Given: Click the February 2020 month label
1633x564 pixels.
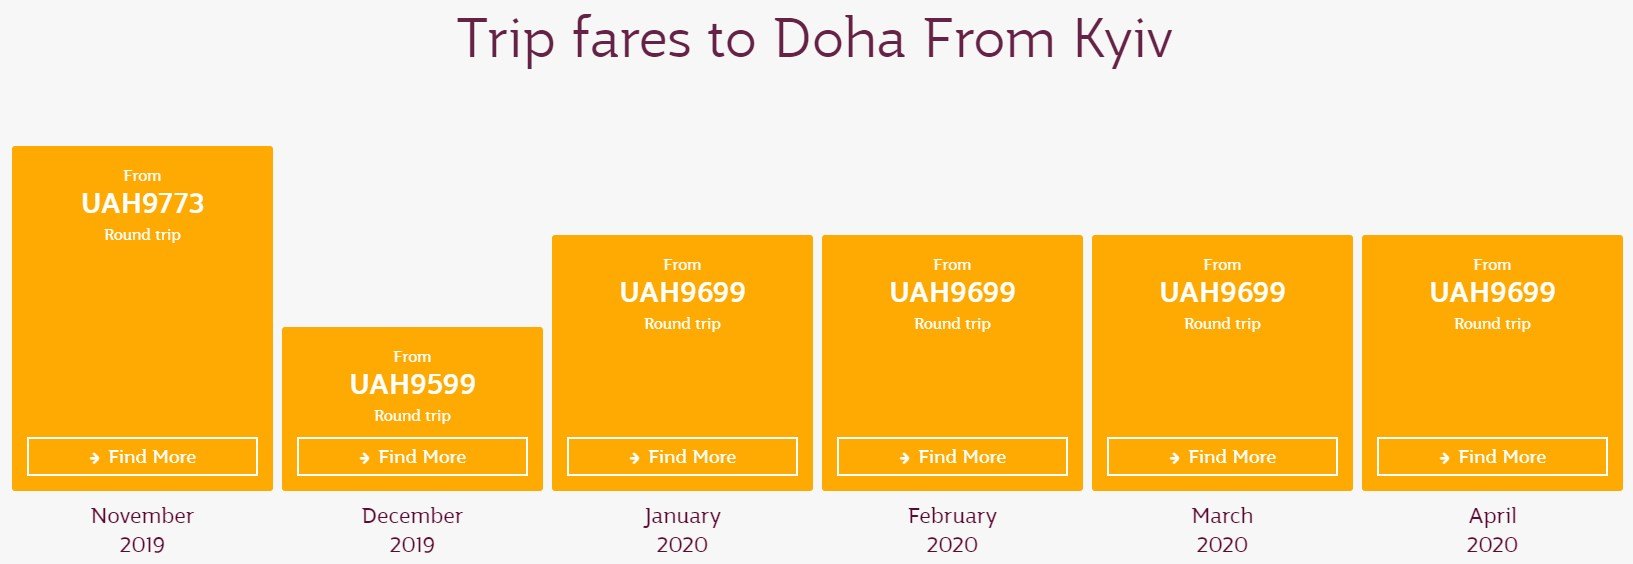Looking at the screenshot, I should (x=952, y=530).
